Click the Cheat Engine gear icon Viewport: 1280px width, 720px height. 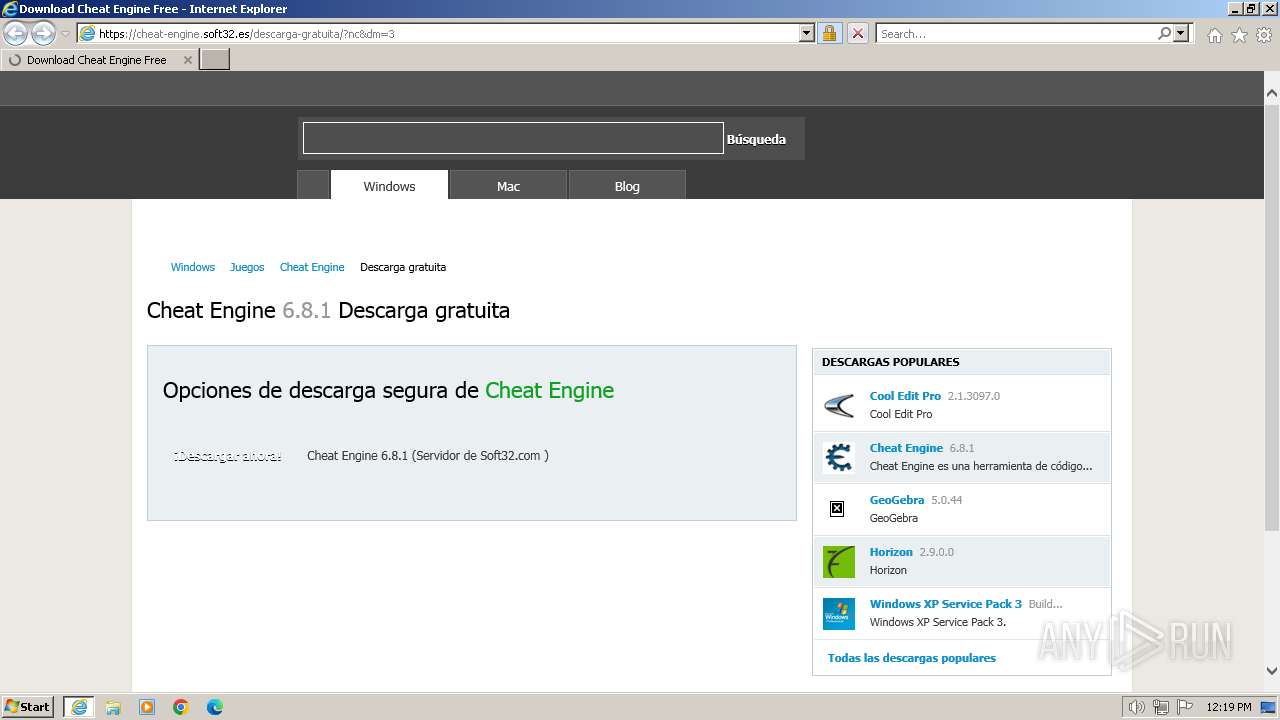tap(839, 457)
